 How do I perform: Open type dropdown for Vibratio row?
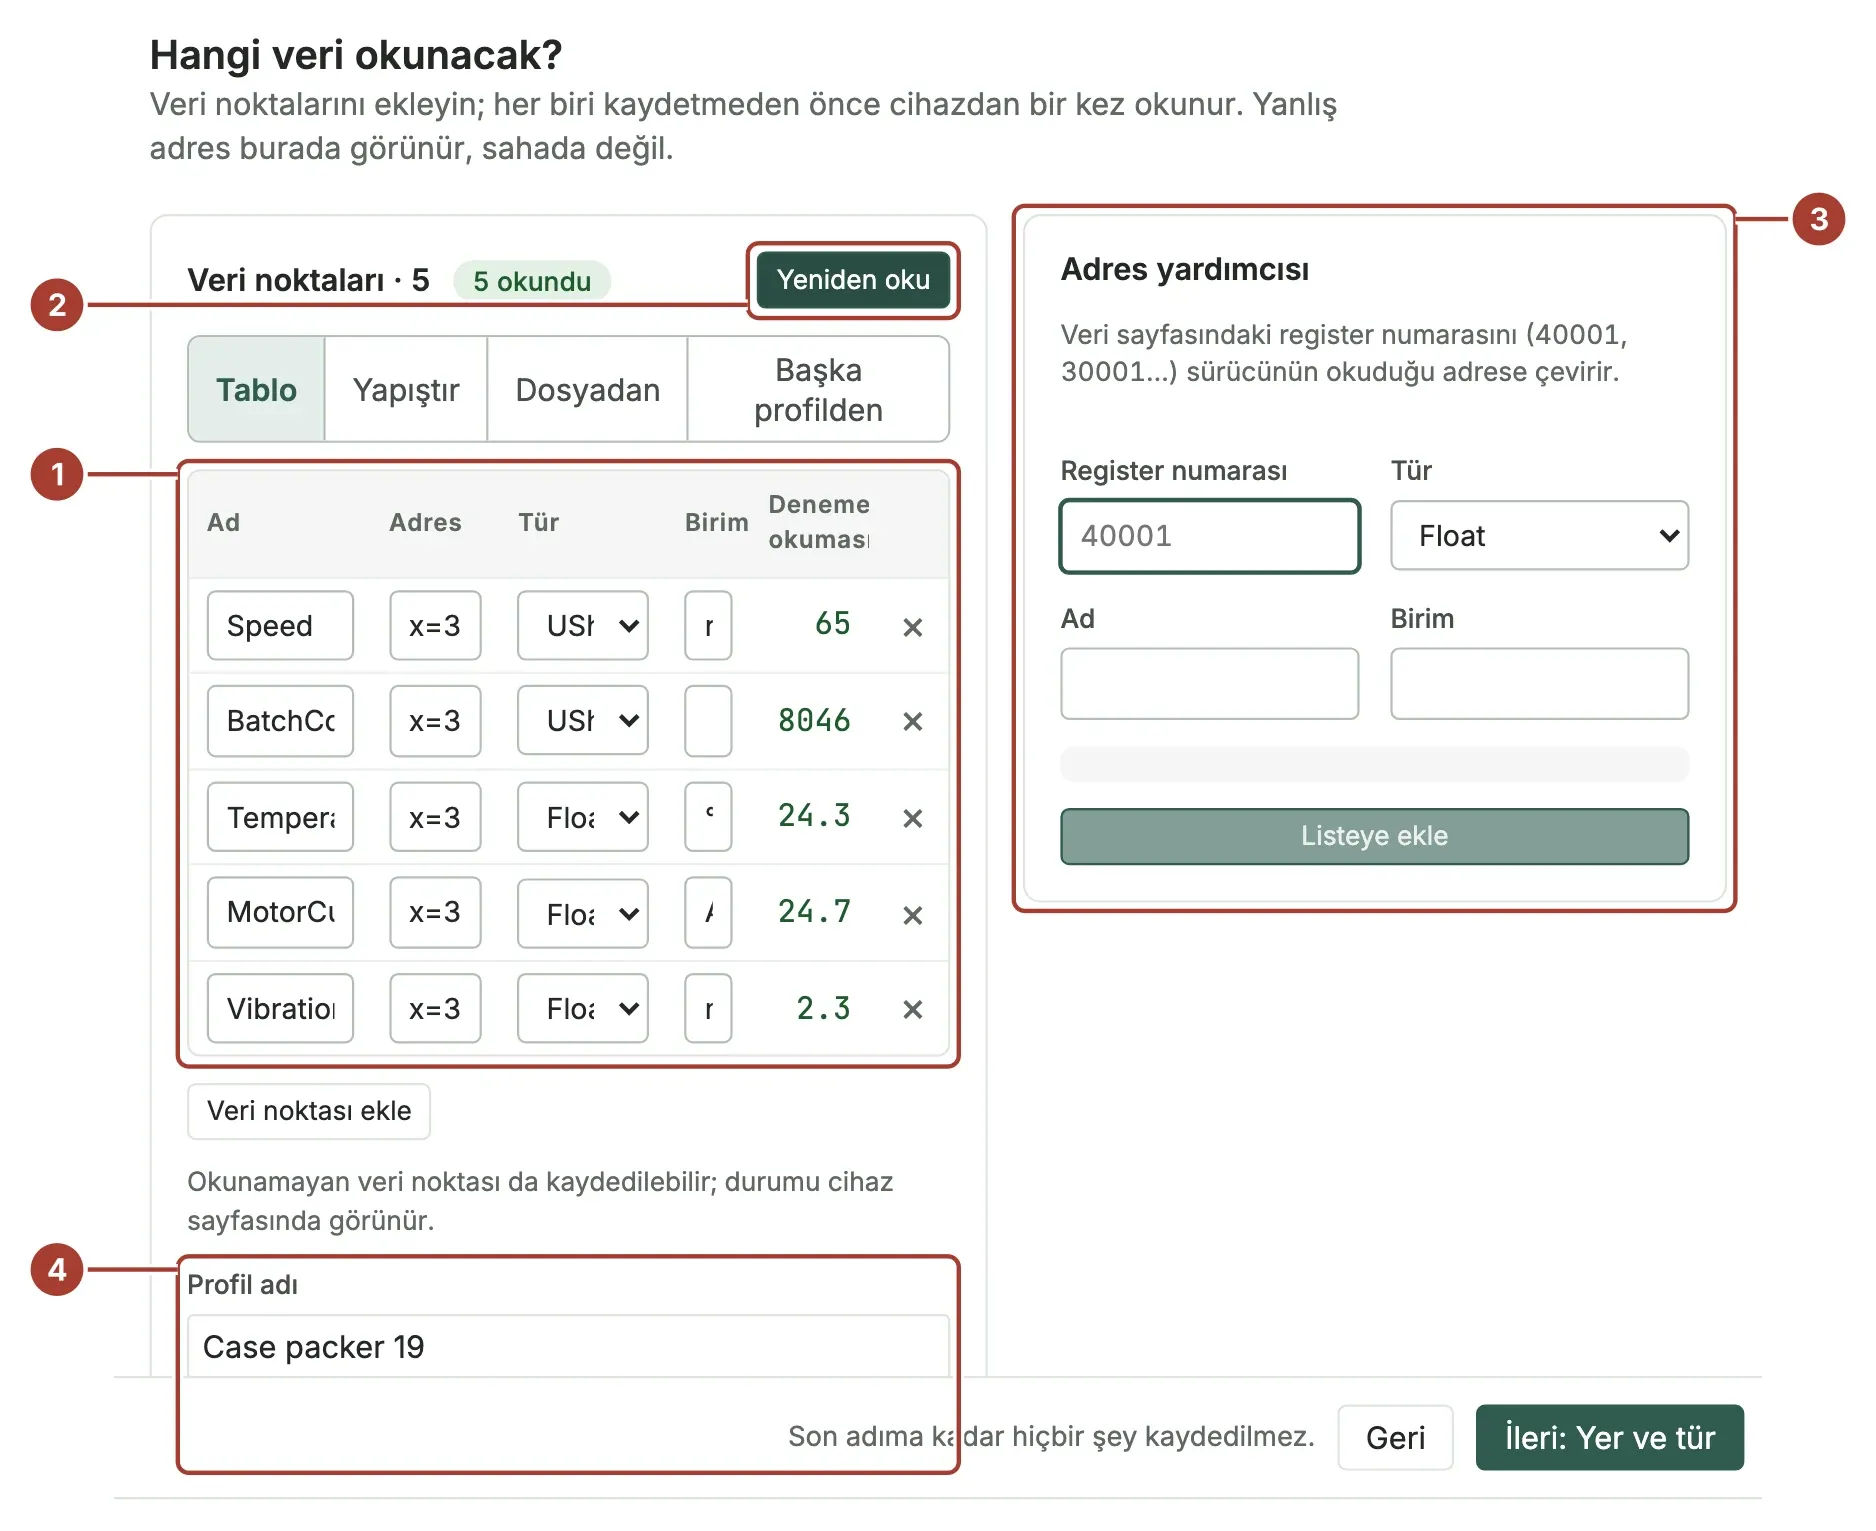pos(582,1009)
